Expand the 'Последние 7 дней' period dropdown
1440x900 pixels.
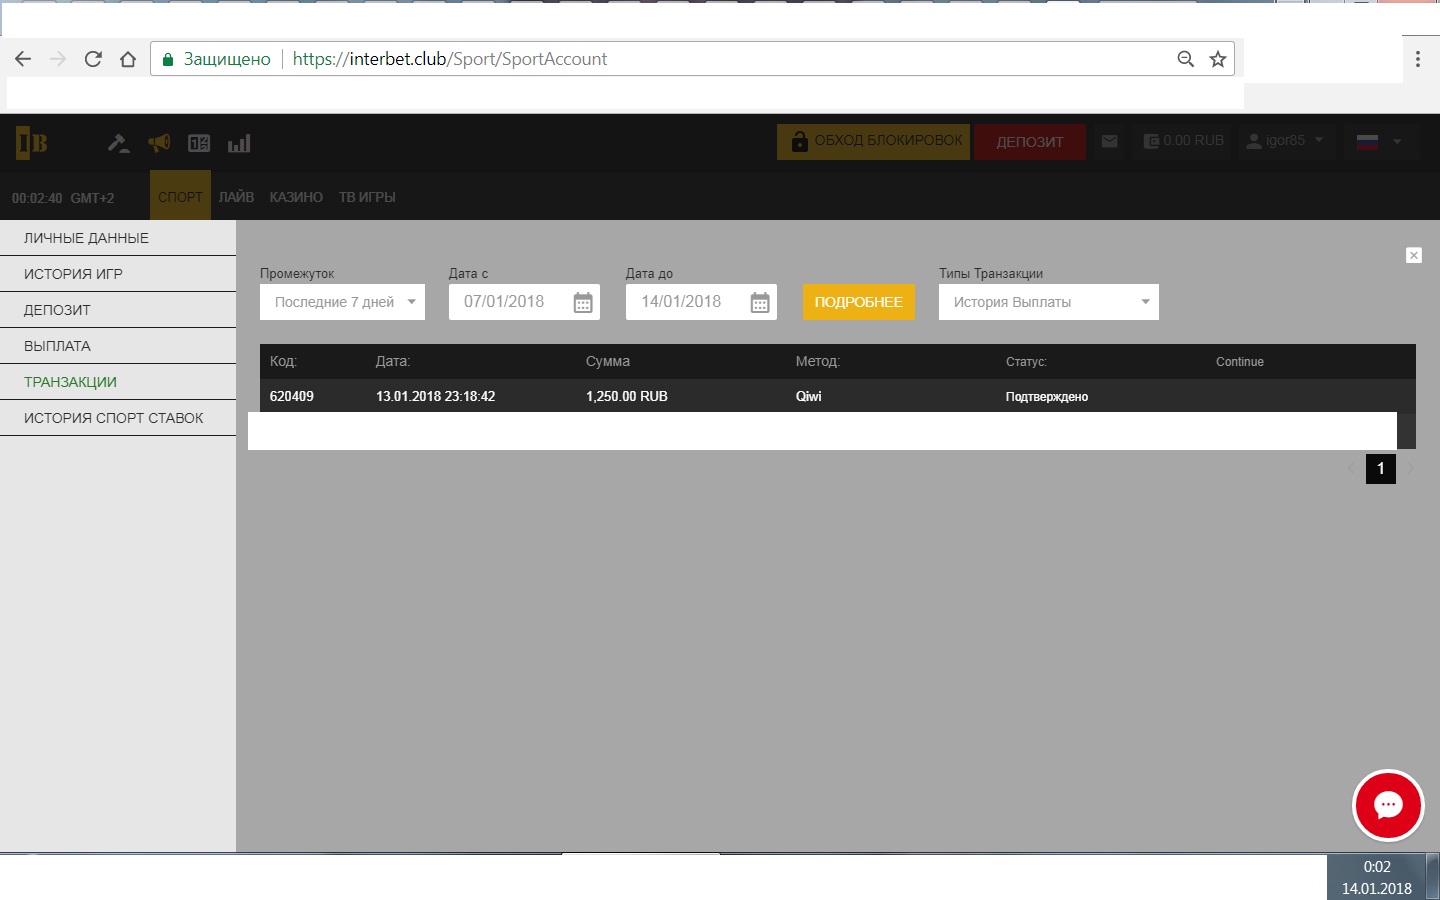(x=342, y=302)
